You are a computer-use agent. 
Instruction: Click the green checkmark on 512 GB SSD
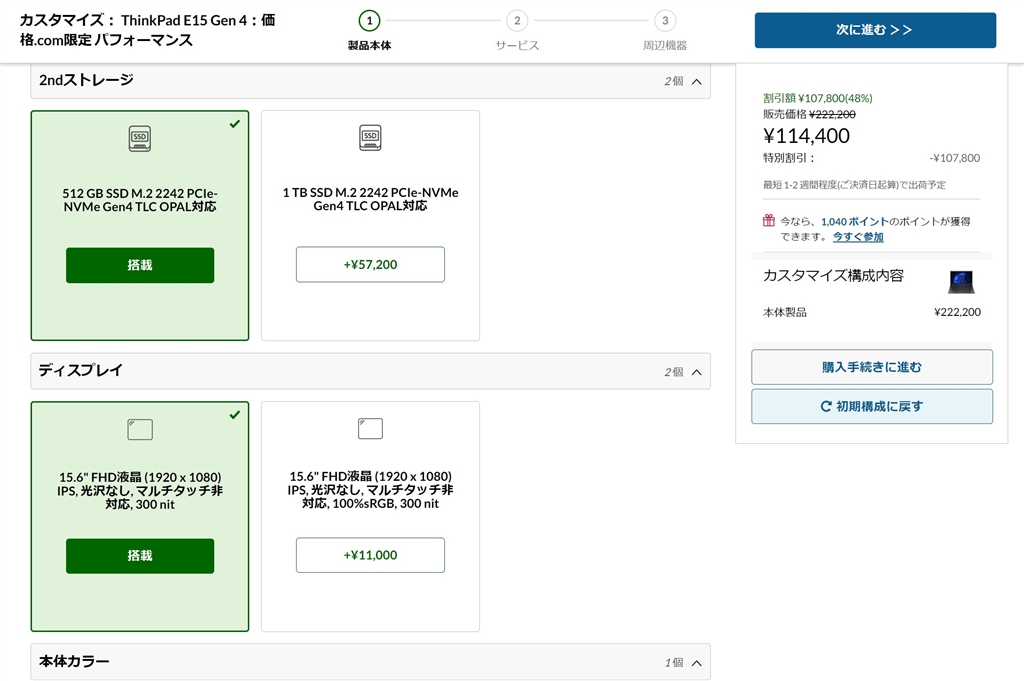pos(234,124)
